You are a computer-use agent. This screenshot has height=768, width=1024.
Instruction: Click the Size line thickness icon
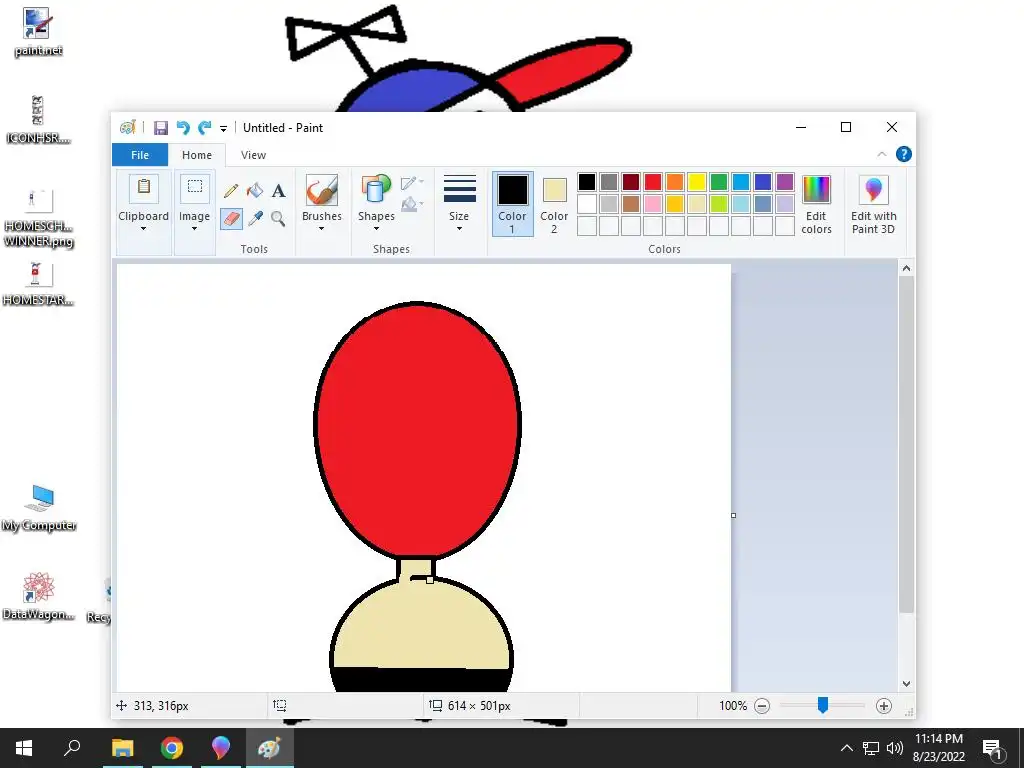460,189
